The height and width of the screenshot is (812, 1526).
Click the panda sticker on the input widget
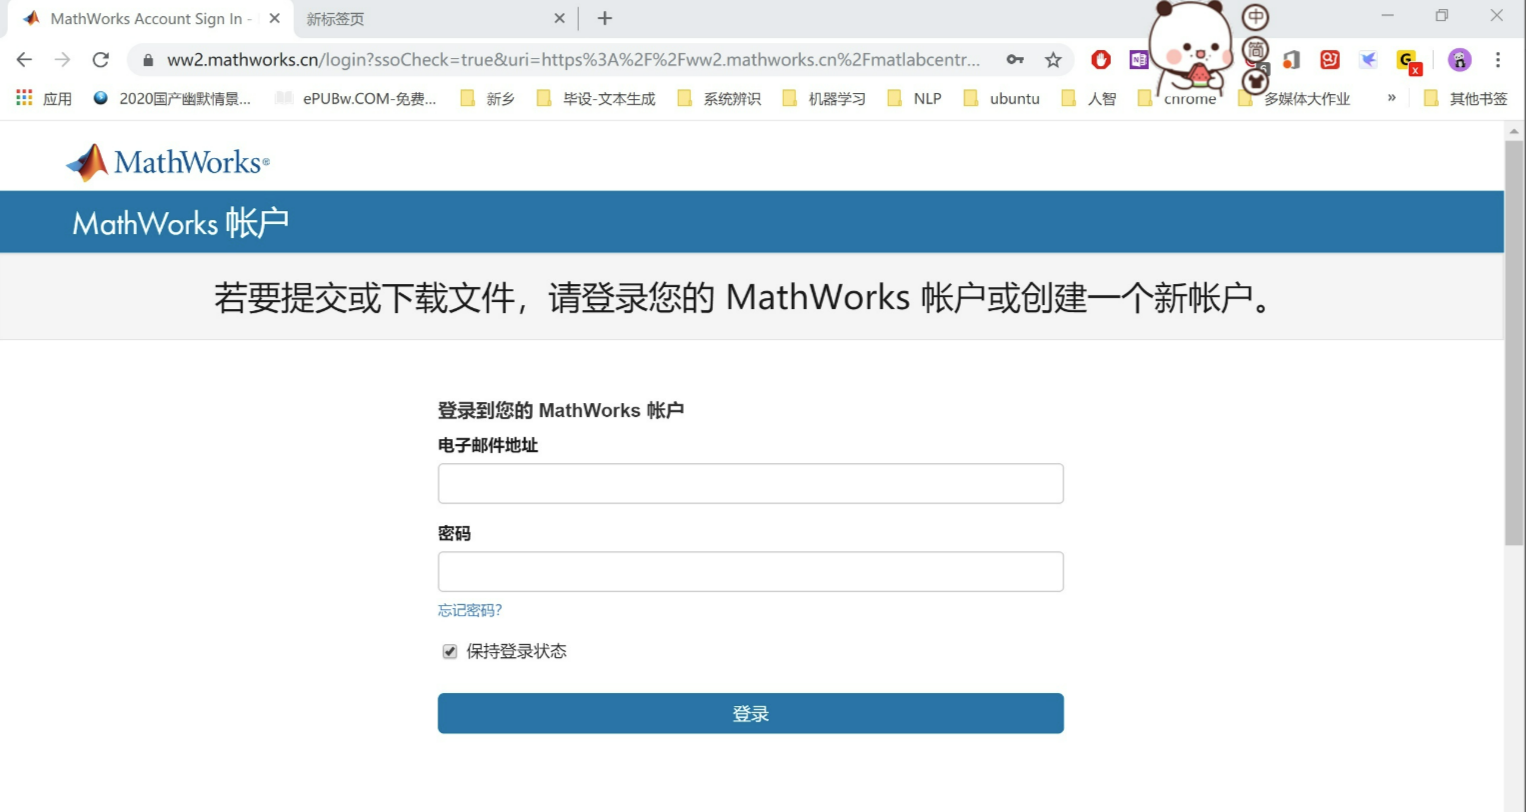[1190, 47]
